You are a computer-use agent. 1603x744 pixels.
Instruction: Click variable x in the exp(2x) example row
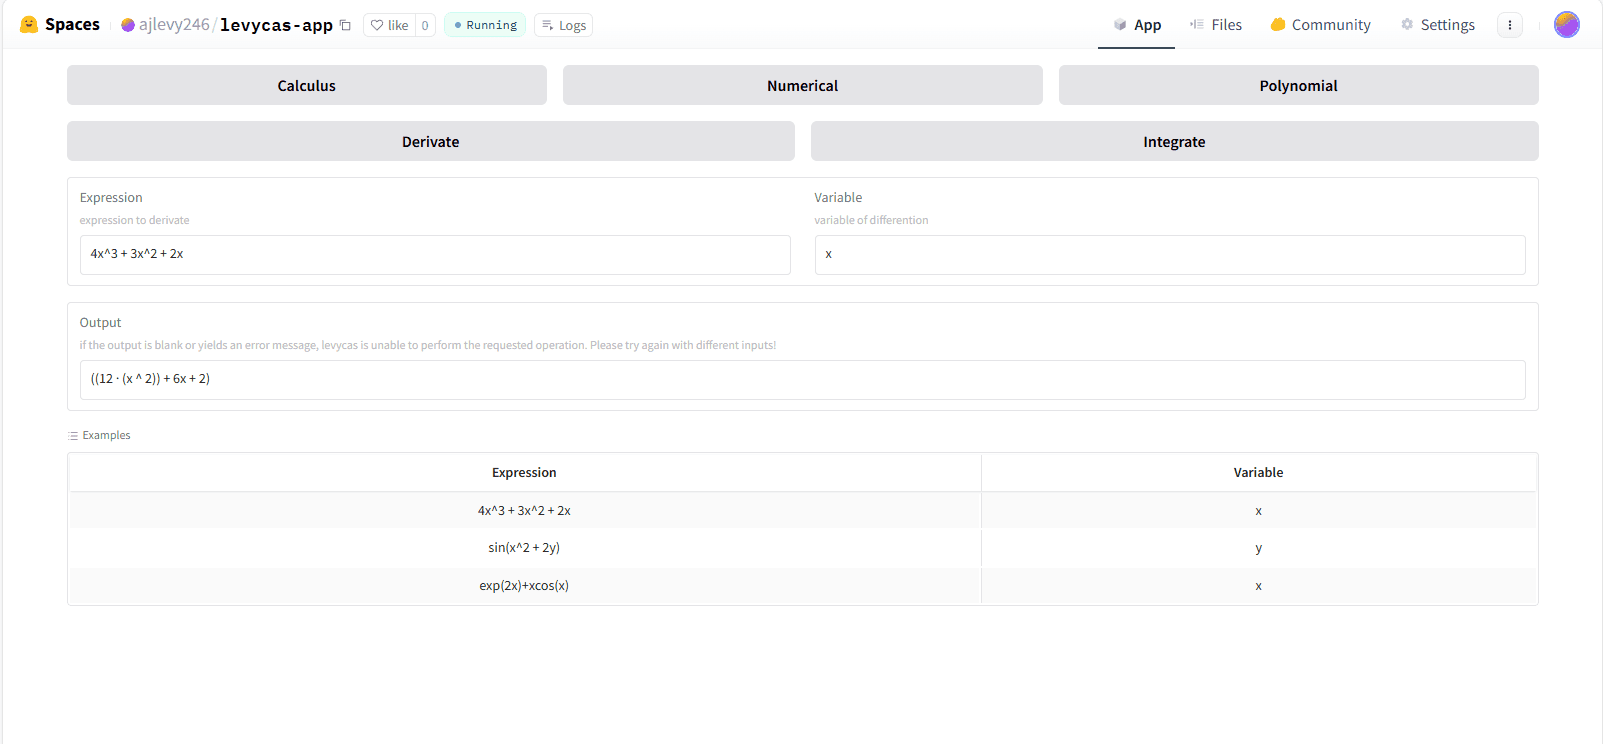1259,586
